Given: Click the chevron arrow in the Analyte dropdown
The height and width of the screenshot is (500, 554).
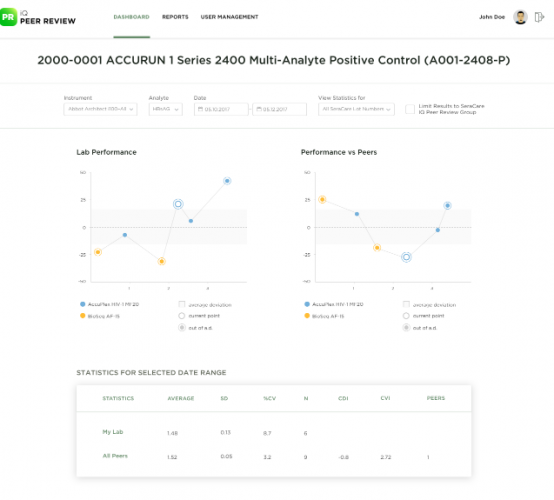Looking at the screenshot, I should [x=176, y=109].
